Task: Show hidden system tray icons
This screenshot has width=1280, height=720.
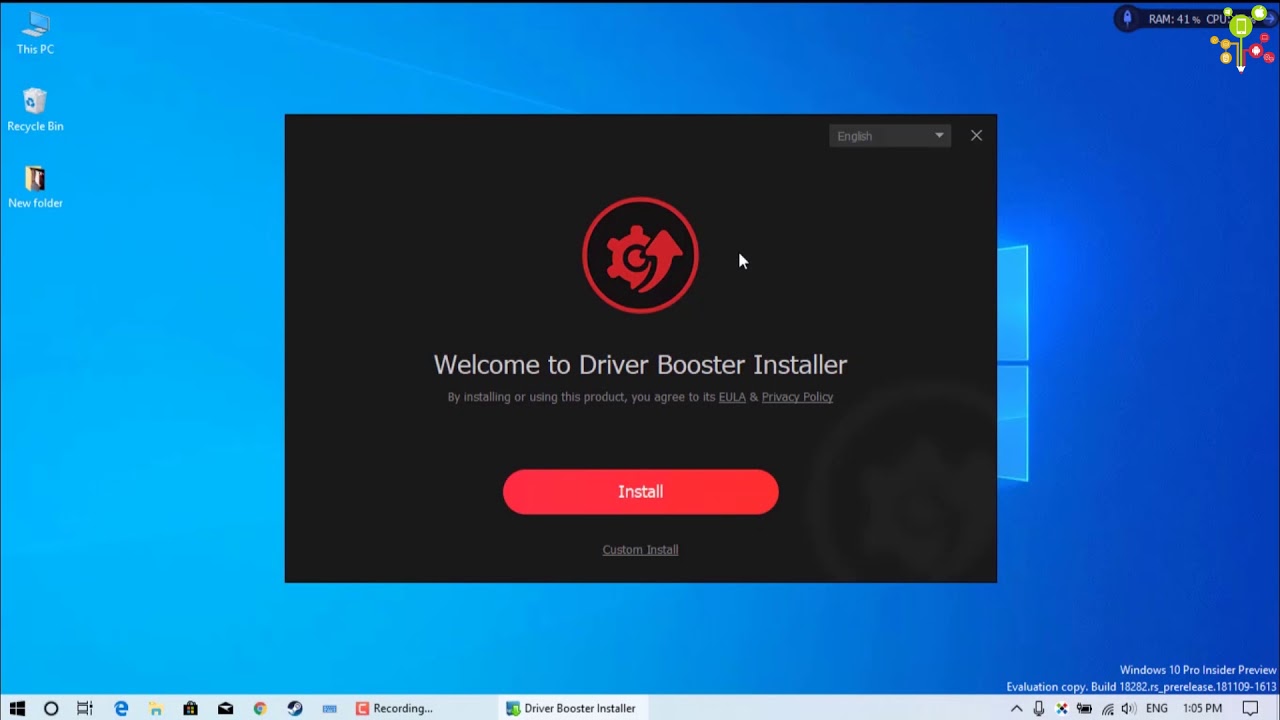Action: [1017, 708]
